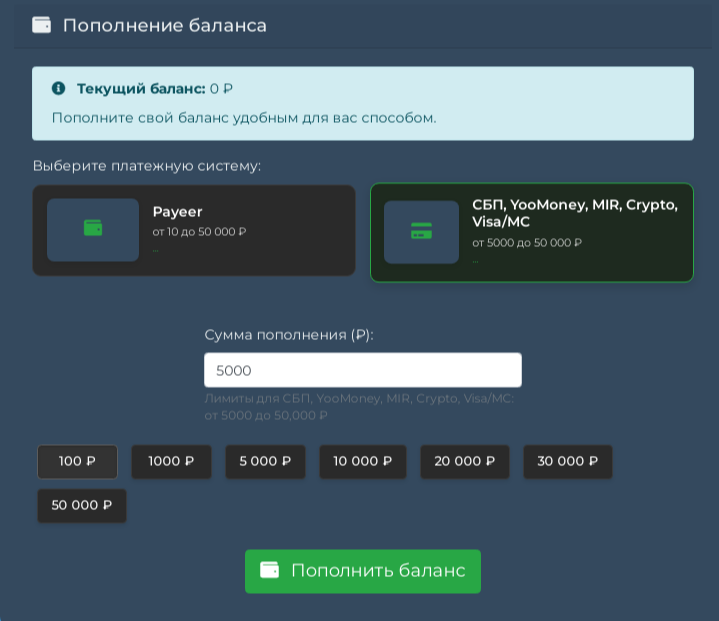Select the 50 000 ₽ preset amount
Image resolution: width=719 pixels, height=621 pixels.
click(x=82, y=505)
